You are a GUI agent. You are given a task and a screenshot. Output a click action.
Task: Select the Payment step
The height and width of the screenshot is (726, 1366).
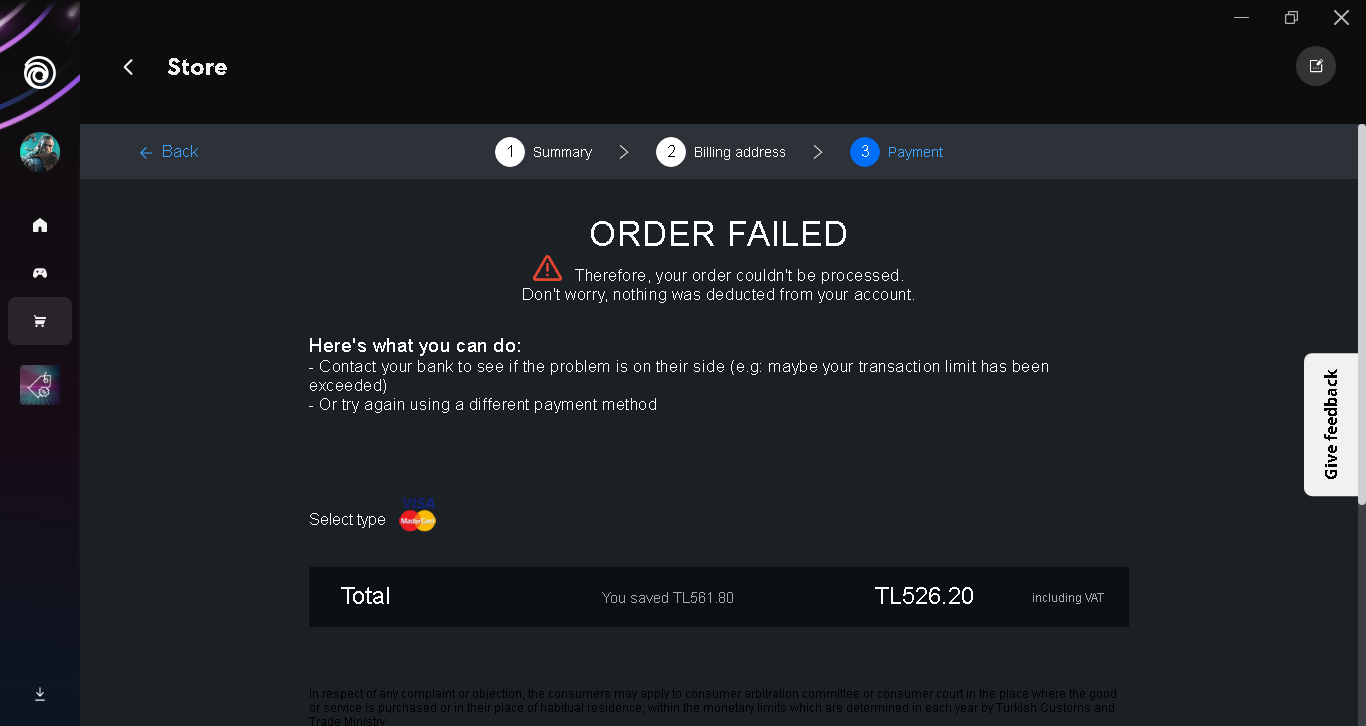click(897, 152)
